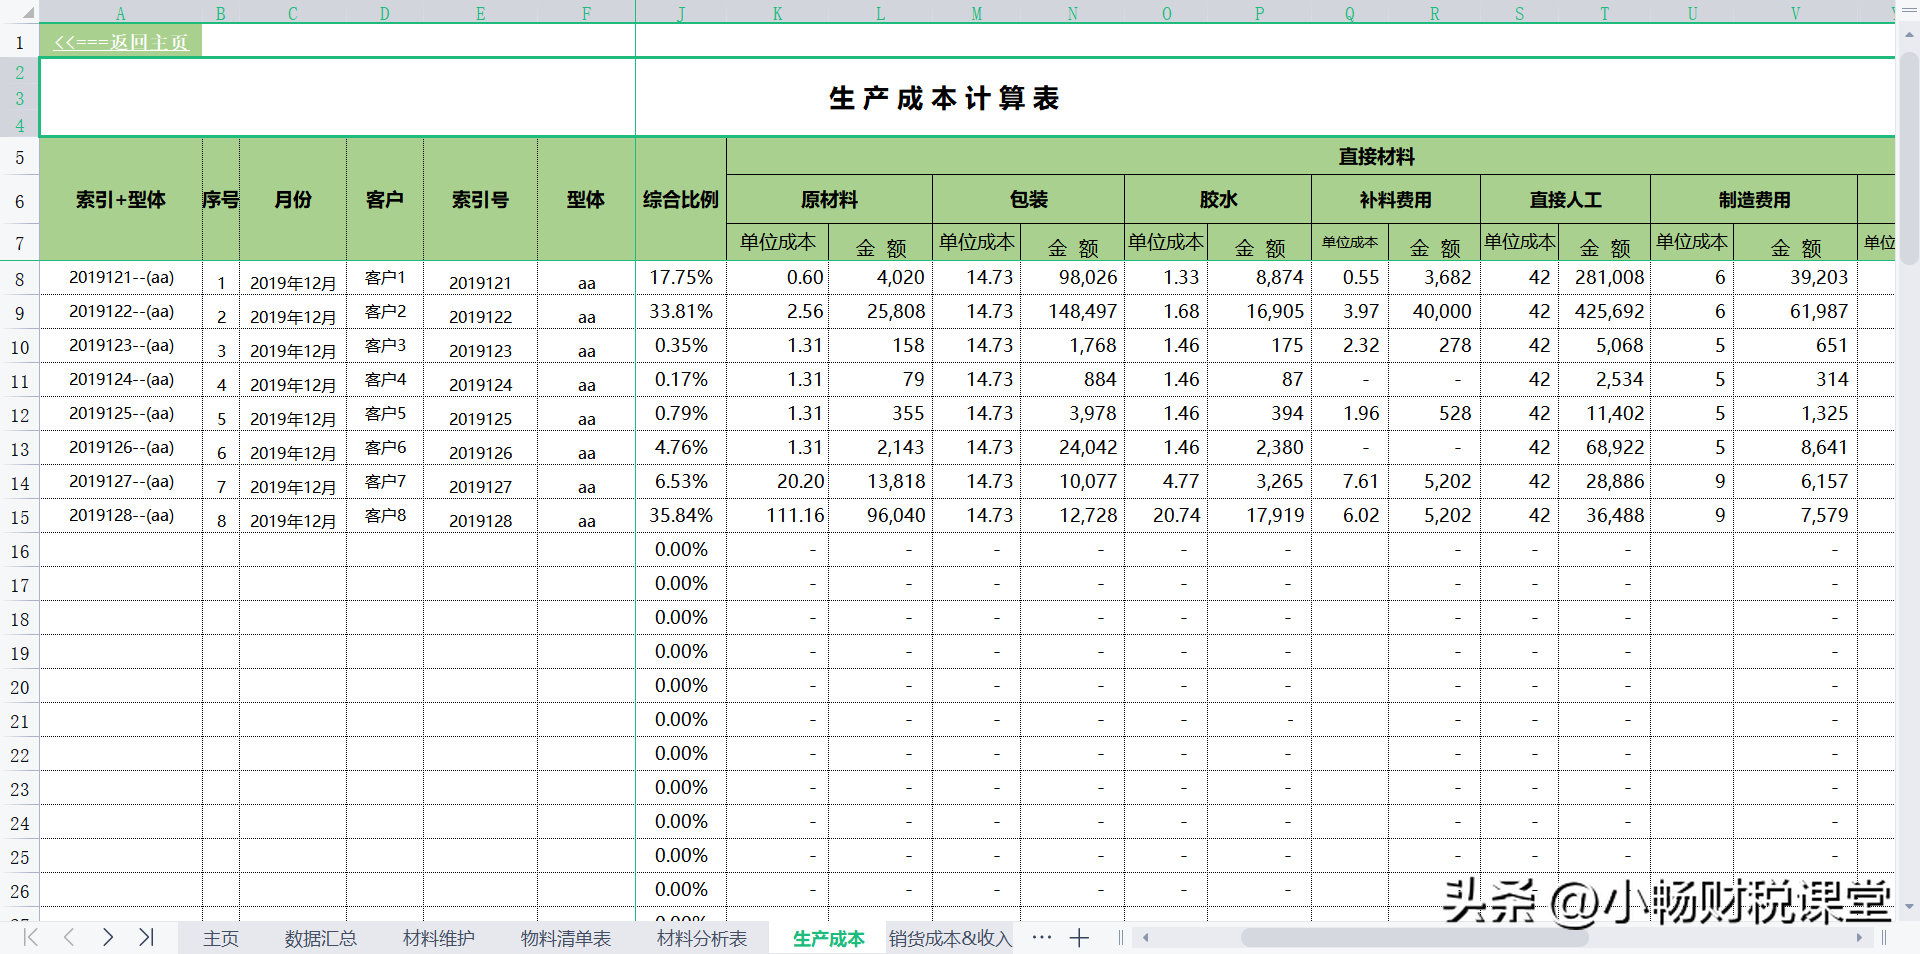Click the 补料费用 header cell
1920x954 pixels.
coord(1396,200)
